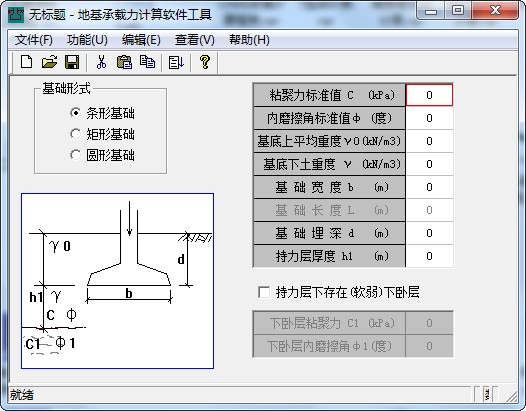This screenshot has width=526, height=411.
Task: Enable 持力层下存在(软弱)下卧层 checkbox
Action: click(264, 292)
